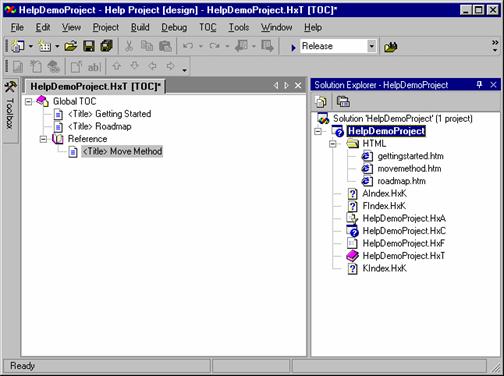This screenshot has width=504, height=376.
Task: Select the Move Method TOC entry
Action: [x=122, y=152]
